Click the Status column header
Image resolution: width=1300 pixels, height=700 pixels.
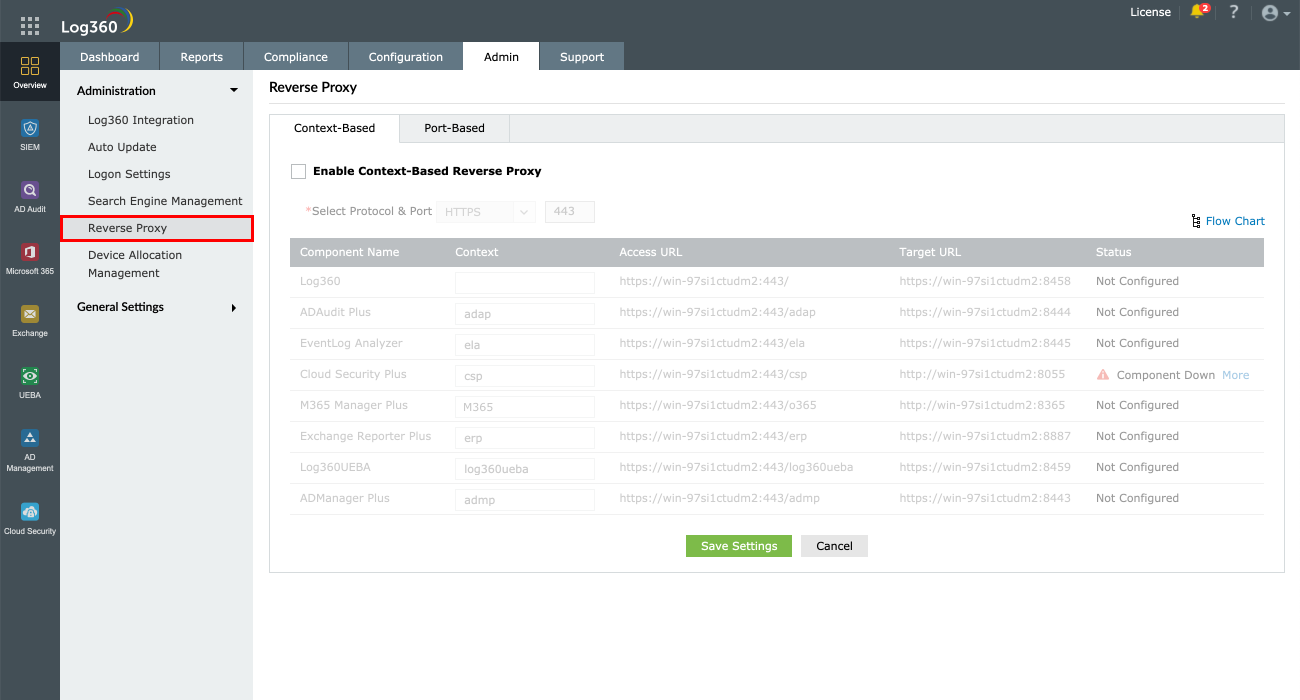click(x=1114, y=252)
